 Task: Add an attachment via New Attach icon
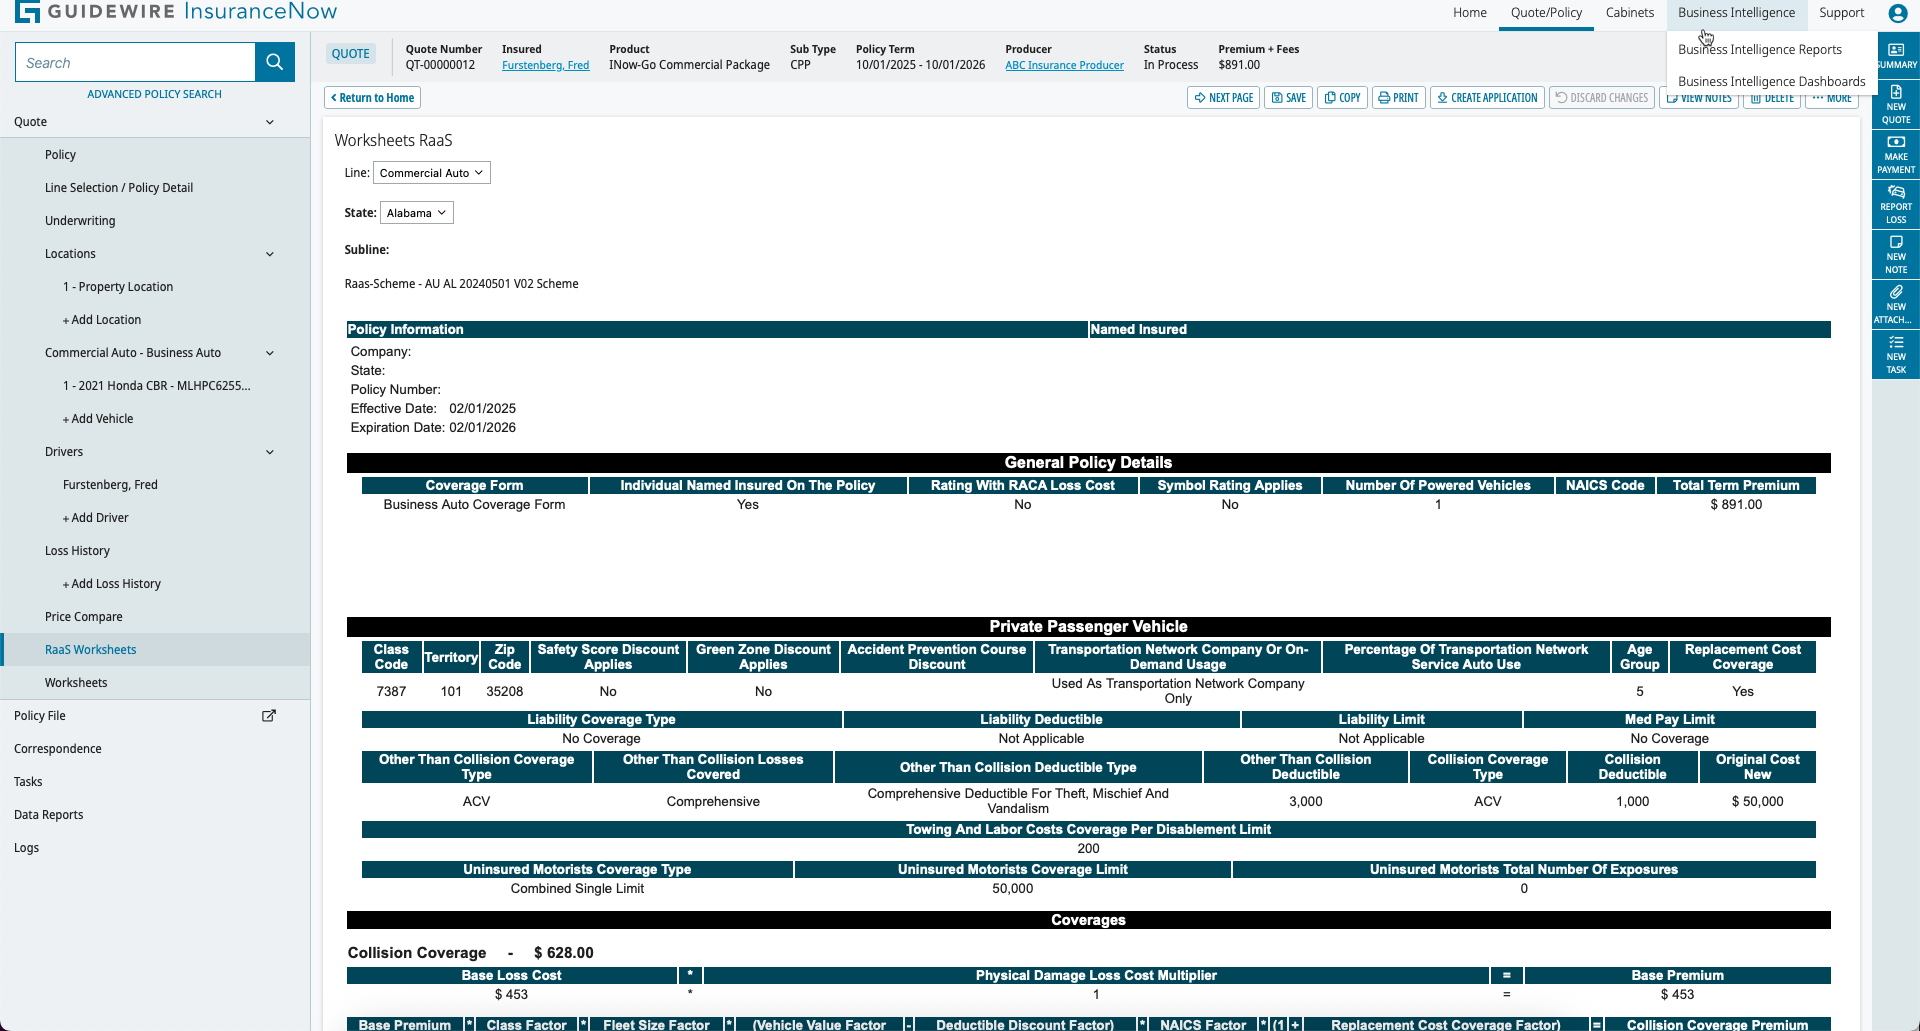[1897, 303]
